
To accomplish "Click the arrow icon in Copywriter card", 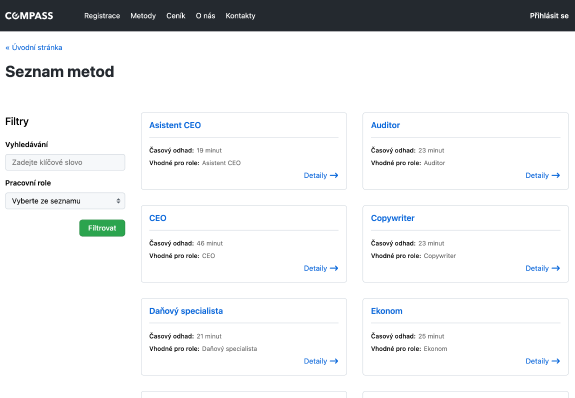I will [x=556, y=268].
